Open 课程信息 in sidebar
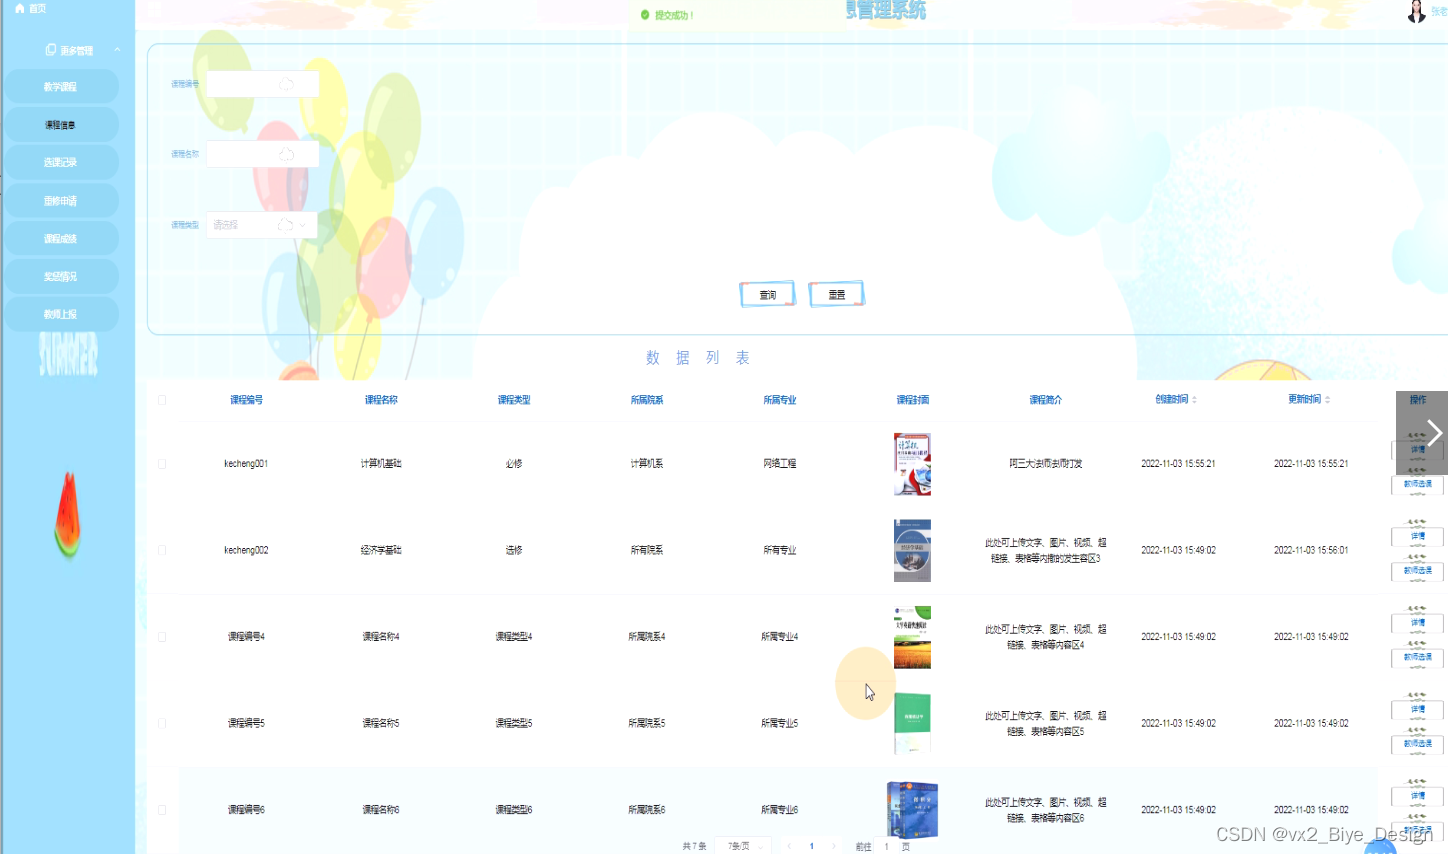This screenshot has width=1448, height=854. point(61,125)
